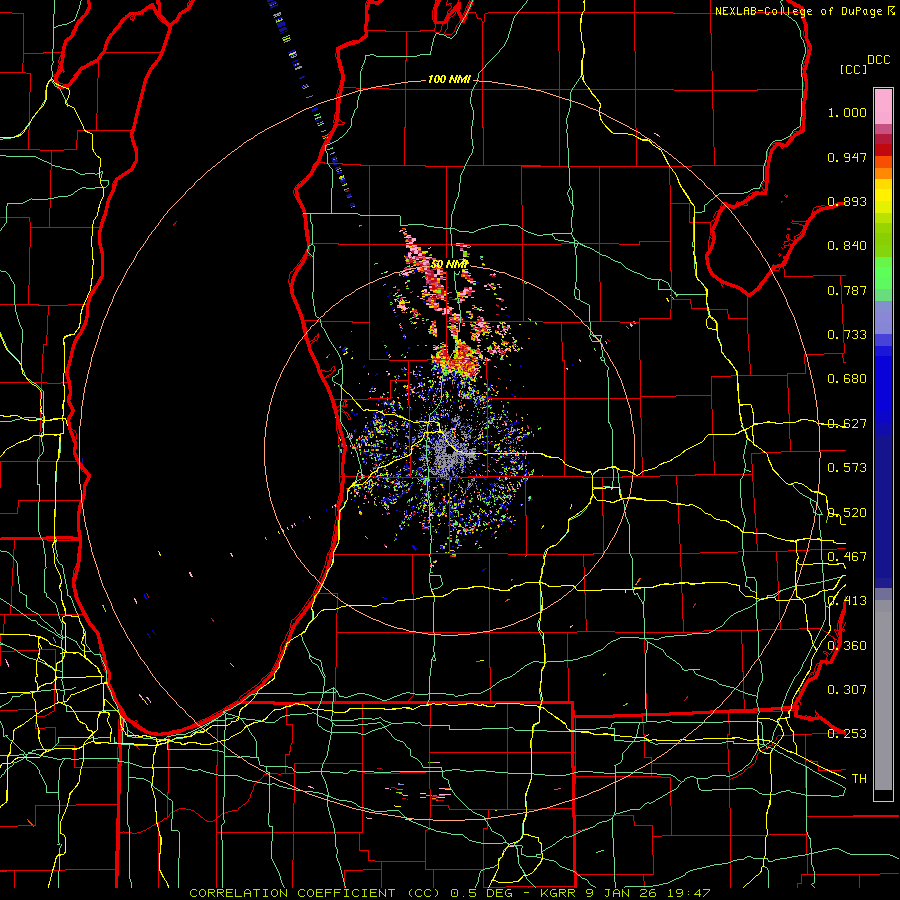The image size is (900, 900).
Task: Select the 0.840 scale value
Action: [x=847, y=246]
